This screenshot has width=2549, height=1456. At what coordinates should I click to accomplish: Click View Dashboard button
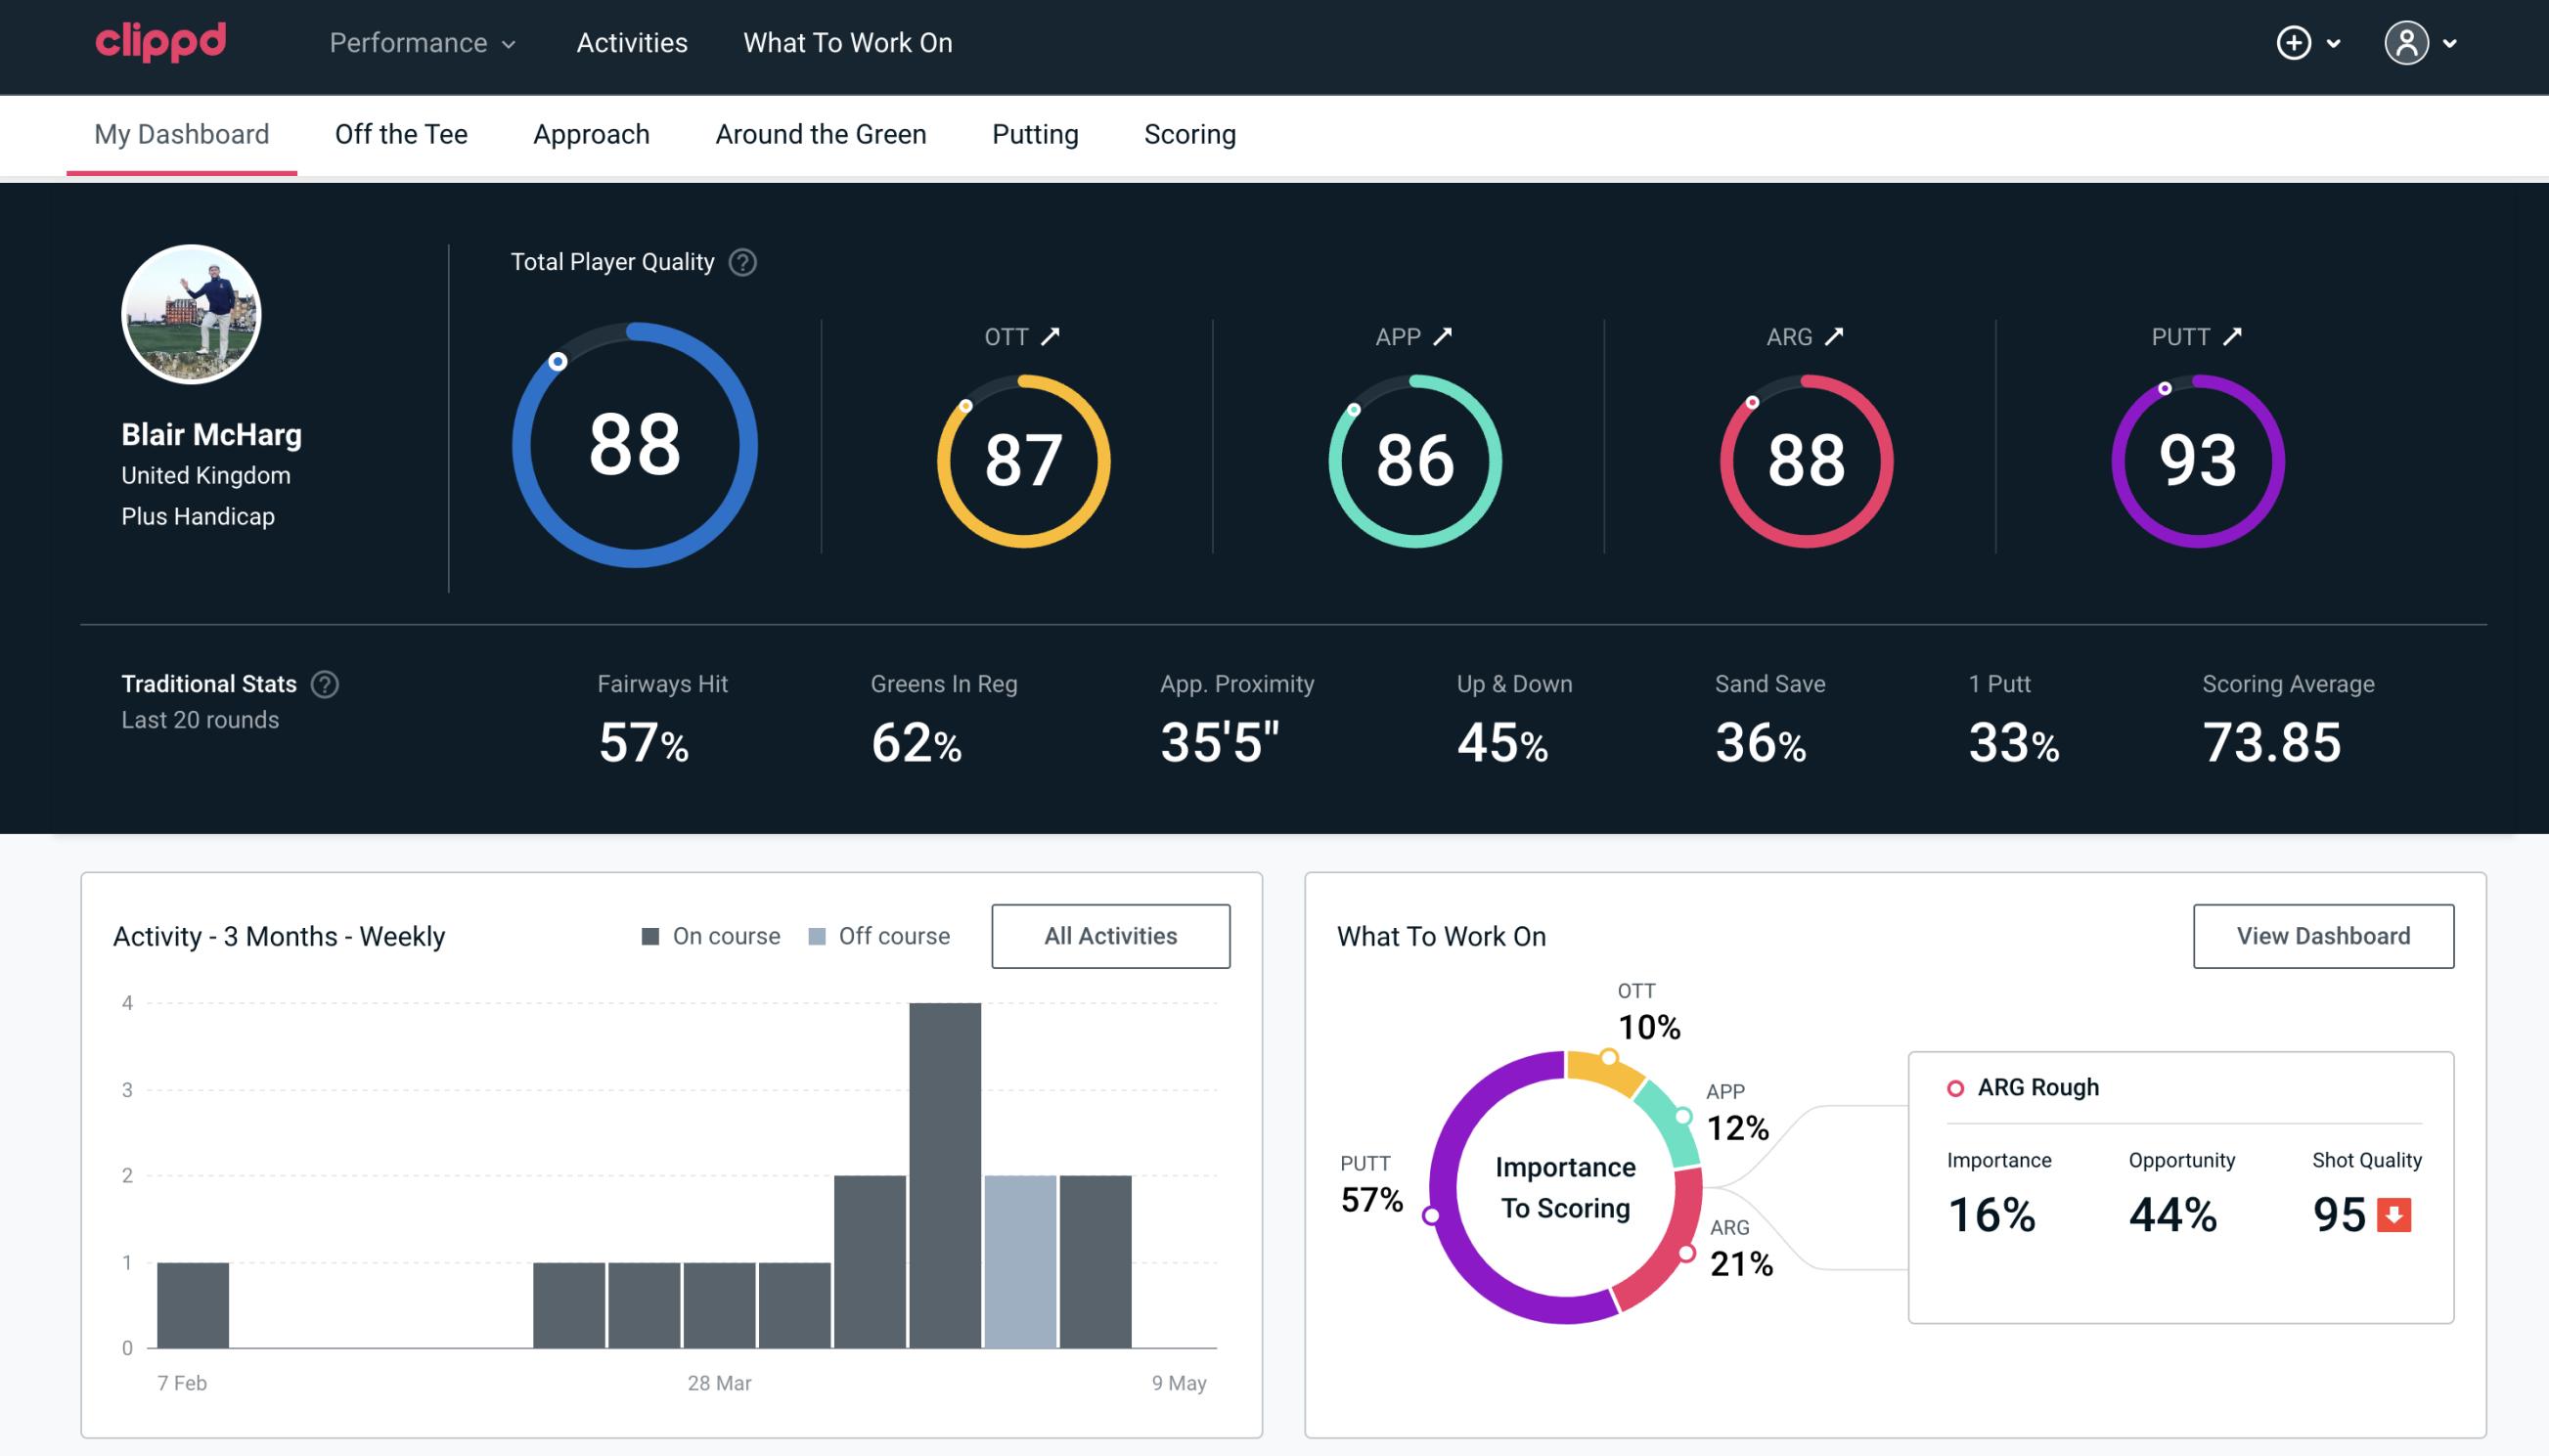[2323, 935]
